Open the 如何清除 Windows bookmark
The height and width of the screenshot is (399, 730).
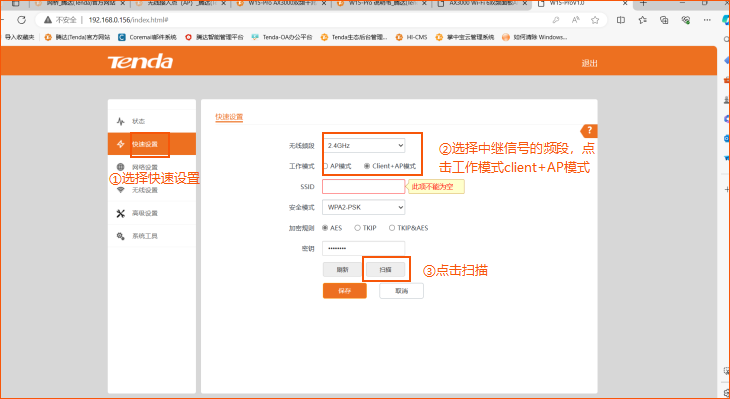[x=534, y=37]
